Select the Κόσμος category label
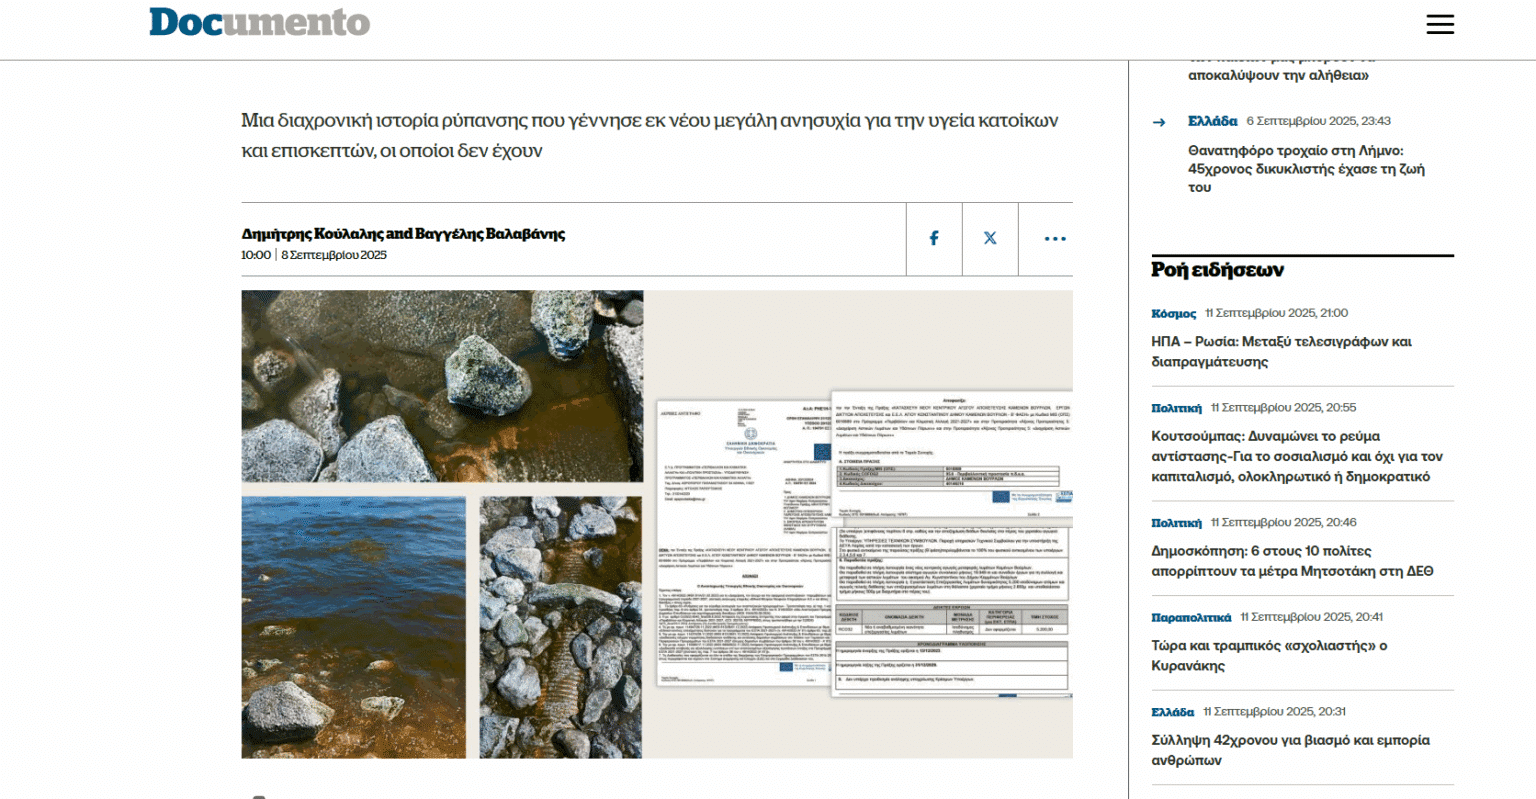This screenshot has width=1536, height=799. [1173, 314]
